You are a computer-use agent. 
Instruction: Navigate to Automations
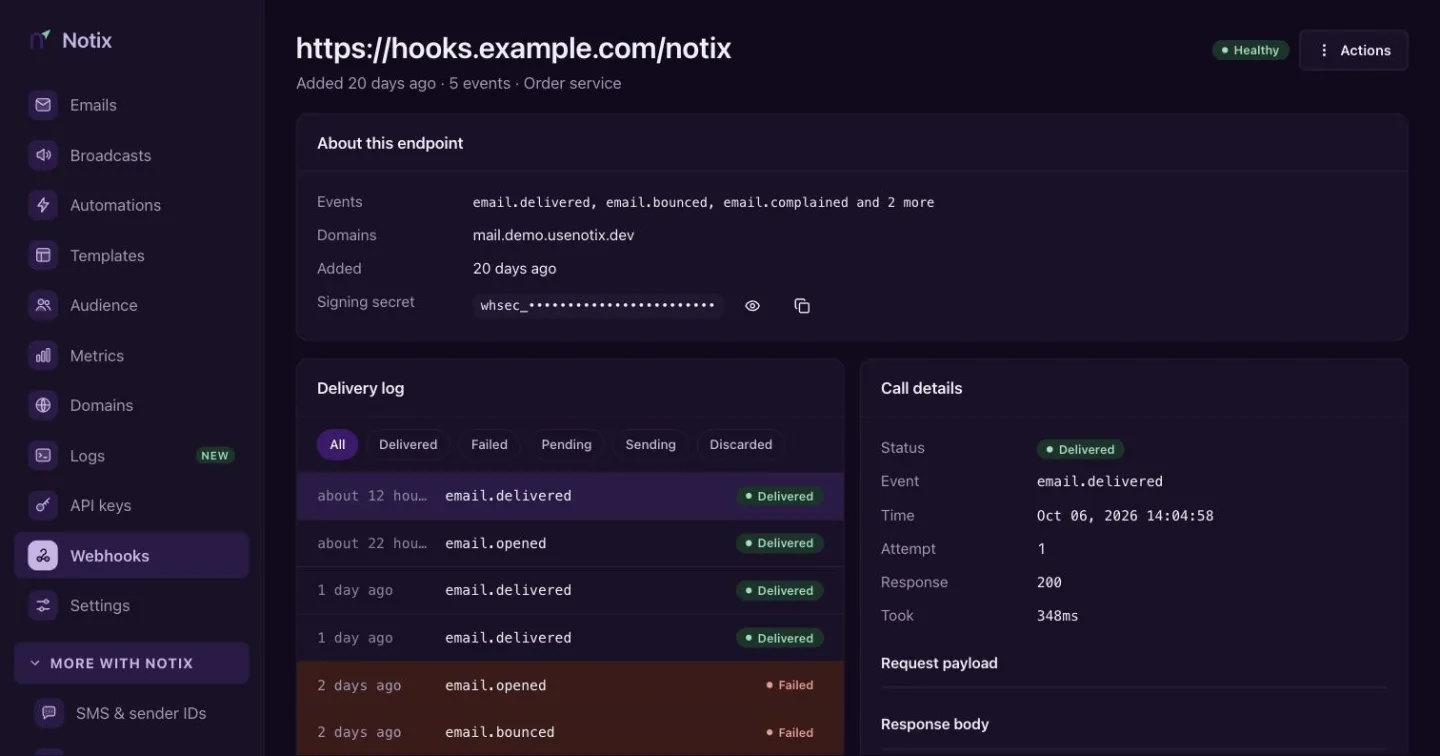click(x=131, y=205)
